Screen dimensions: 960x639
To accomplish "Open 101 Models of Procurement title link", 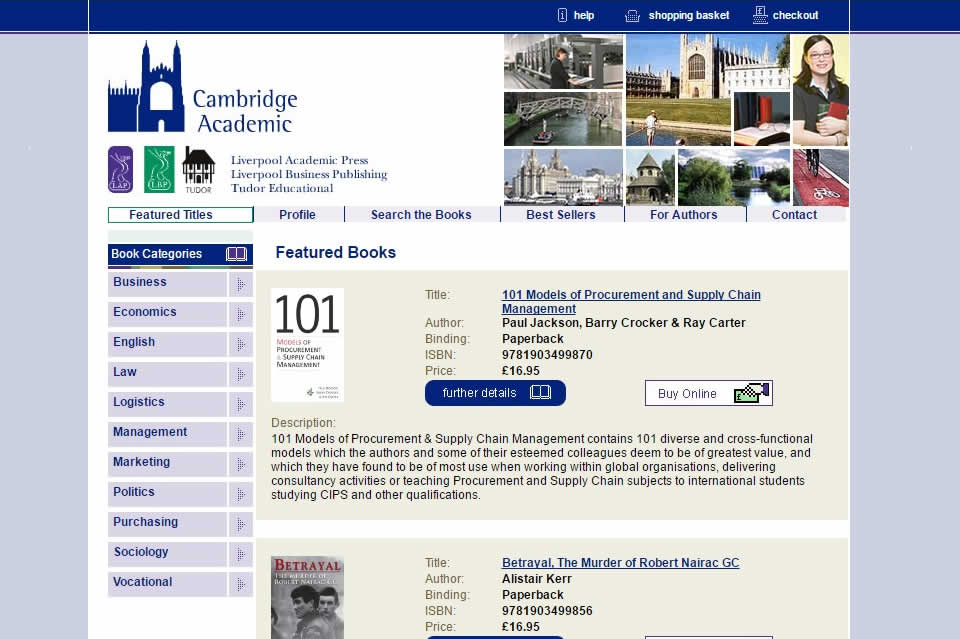I will tap(631, 302).
